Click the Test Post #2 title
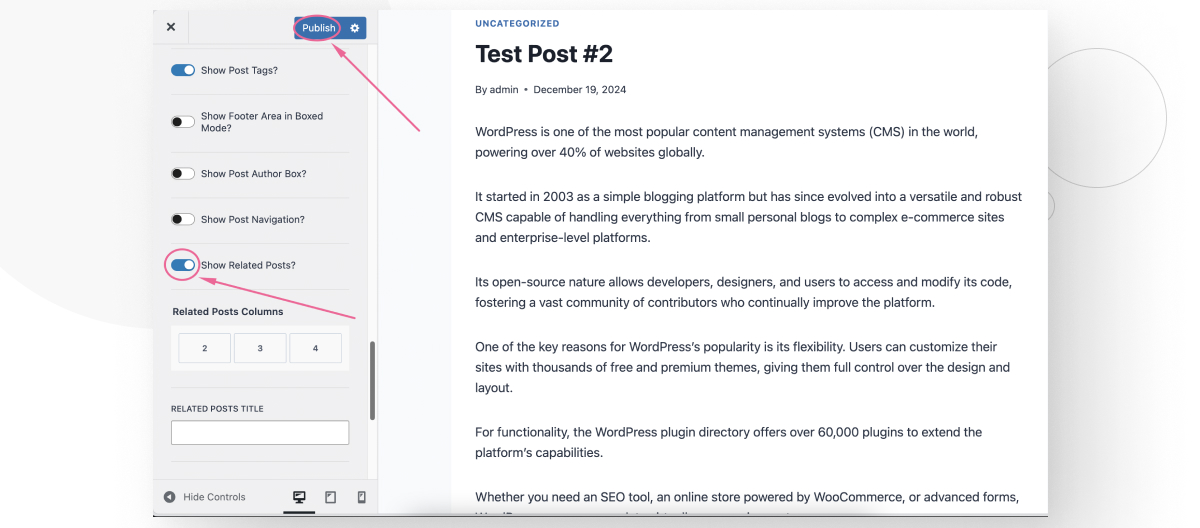 point(544,53)
